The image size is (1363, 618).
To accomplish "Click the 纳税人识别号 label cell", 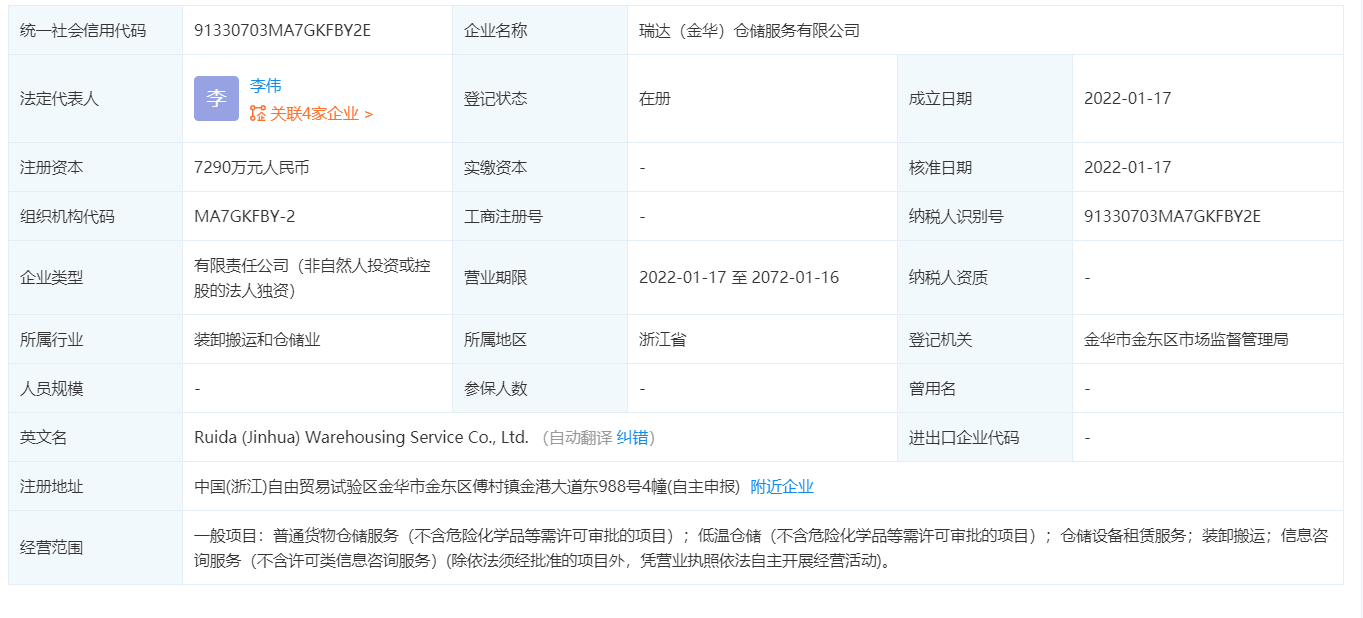I will (985, 216).
